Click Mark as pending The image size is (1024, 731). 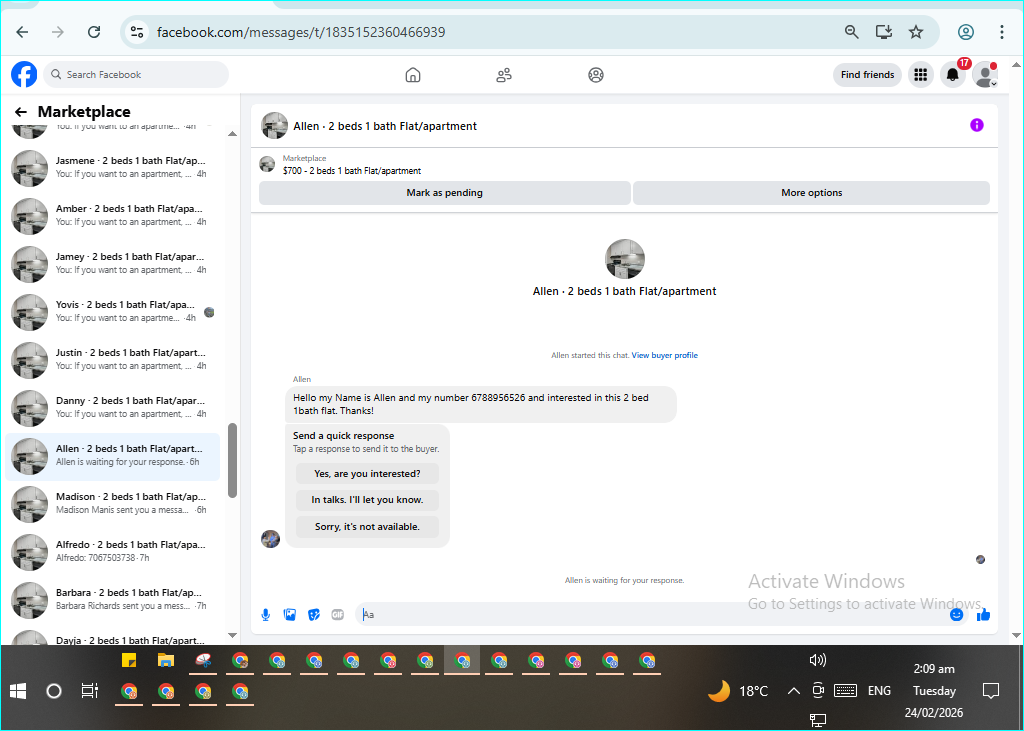click(x=445, y=193)
